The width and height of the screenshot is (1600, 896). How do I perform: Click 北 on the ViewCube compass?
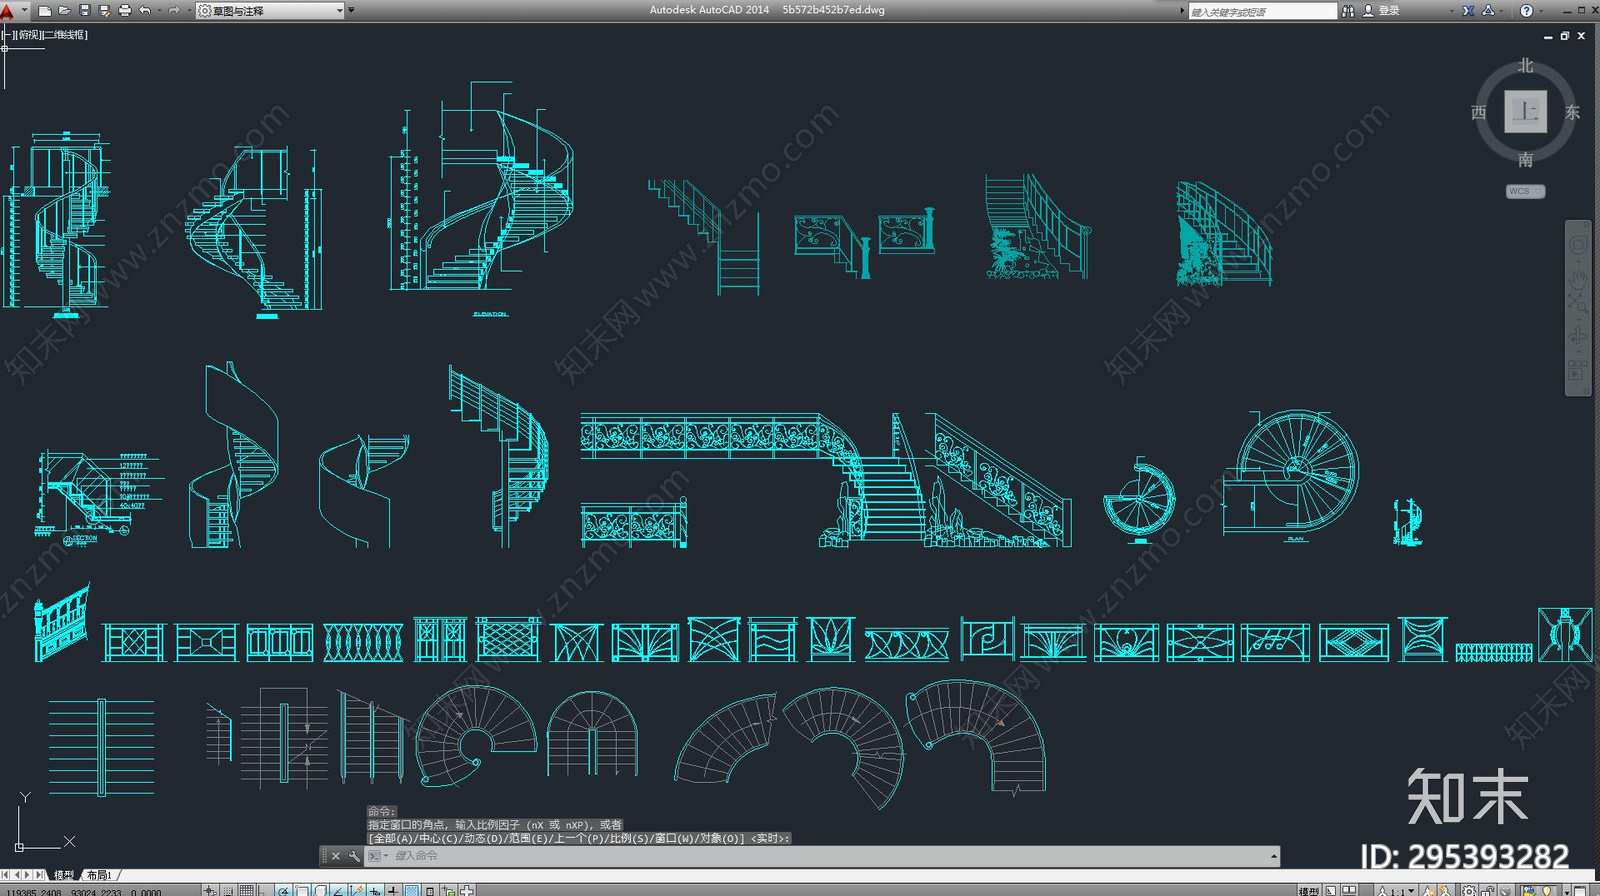tap(1525, 66)
